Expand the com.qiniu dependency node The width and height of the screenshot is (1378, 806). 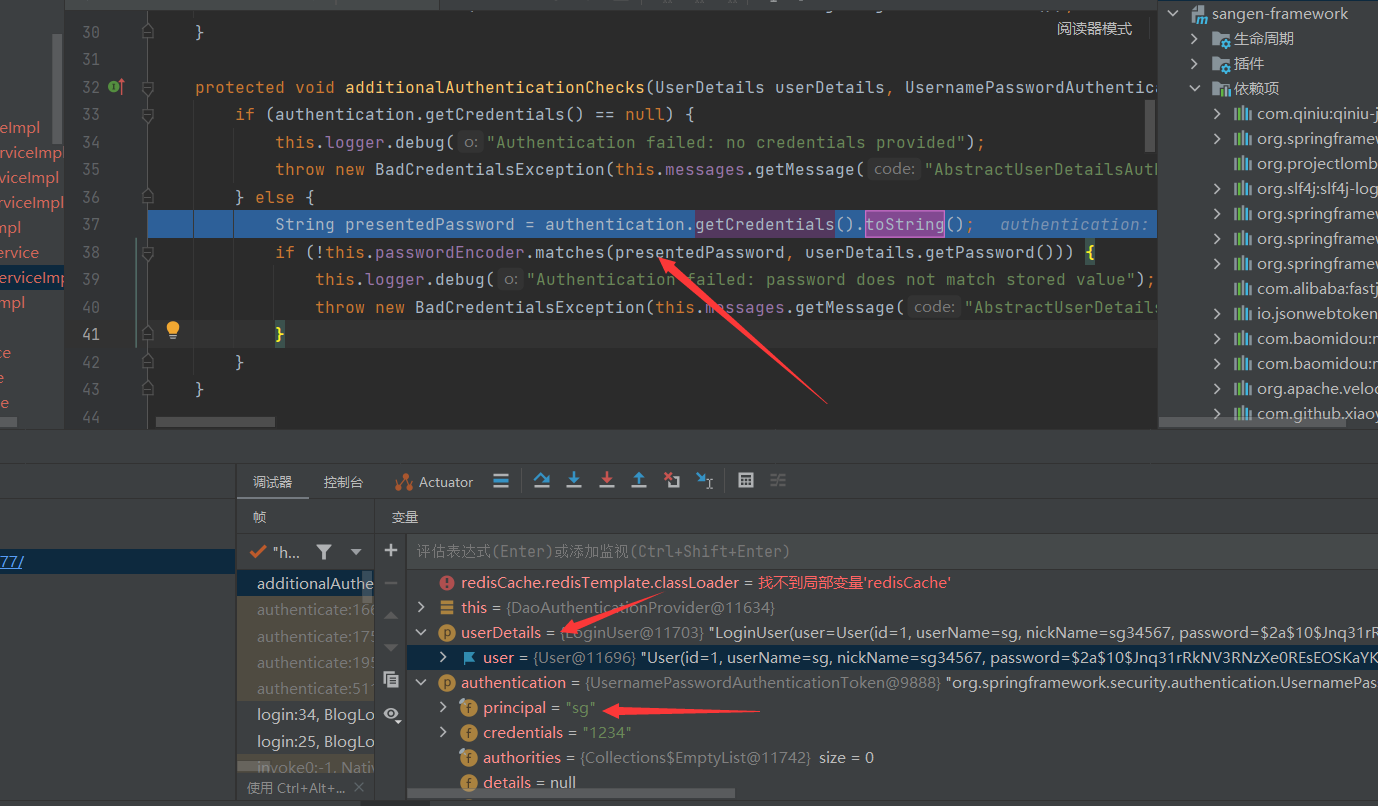click(1216, 113)
